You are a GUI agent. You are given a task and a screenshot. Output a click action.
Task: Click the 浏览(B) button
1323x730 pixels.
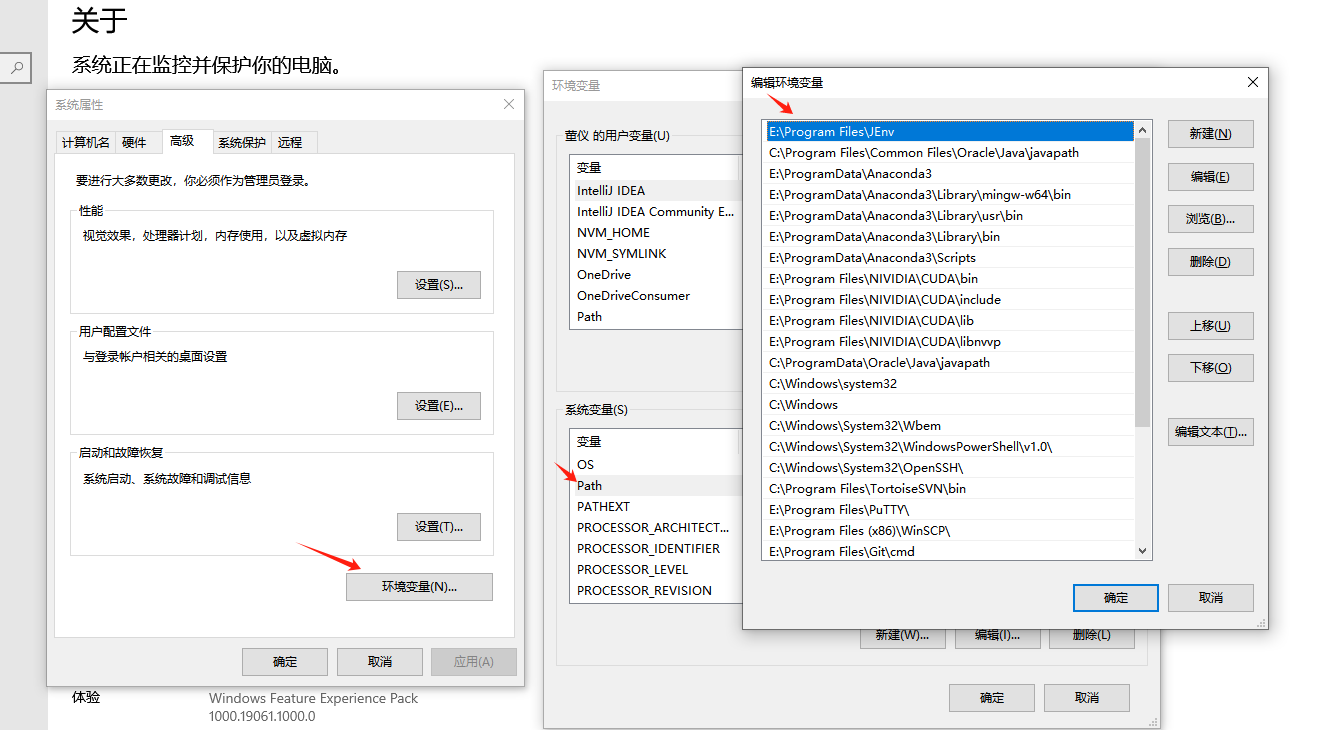[1210, 219]
